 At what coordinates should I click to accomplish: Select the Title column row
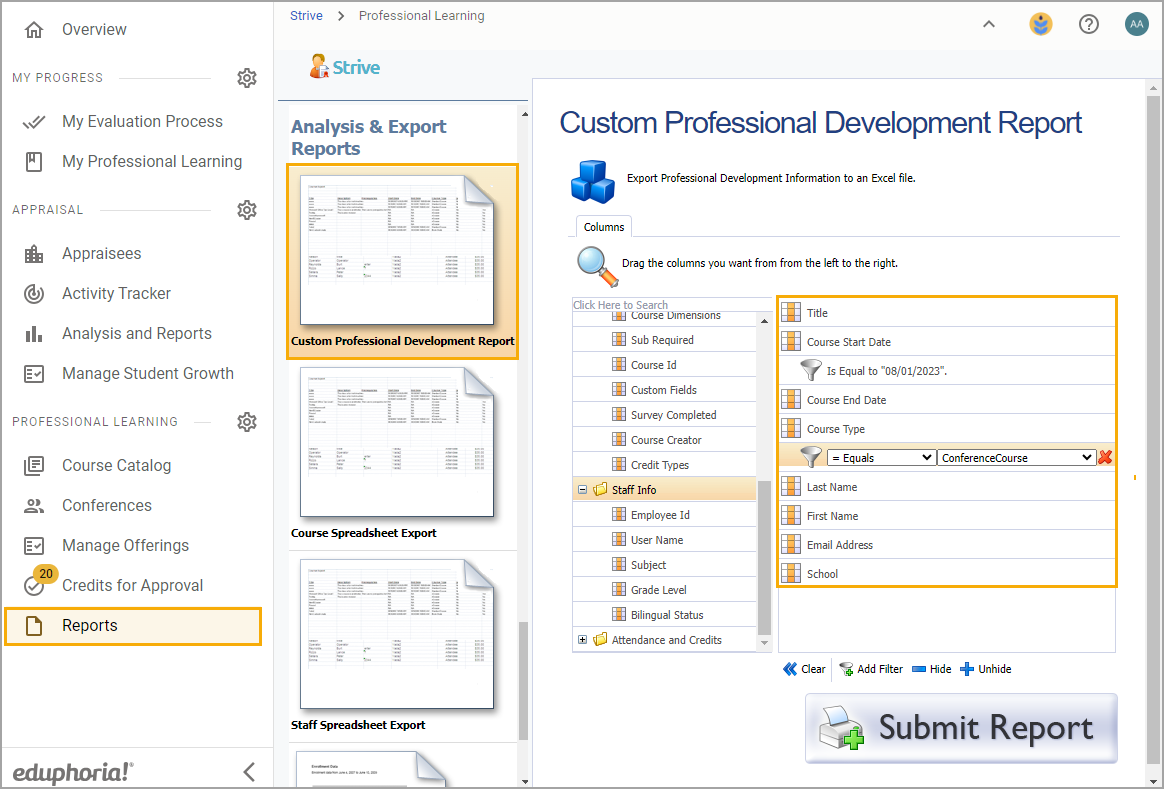(947, 313)
